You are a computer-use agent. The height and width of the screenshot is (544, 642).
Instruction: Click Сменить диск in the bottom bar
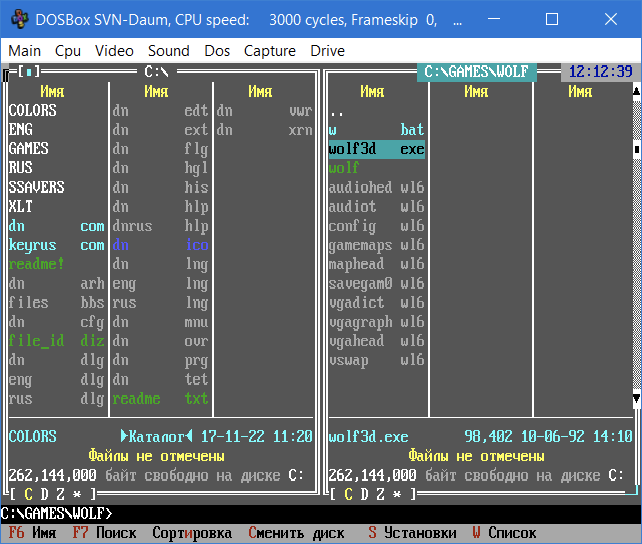[296, 533]
